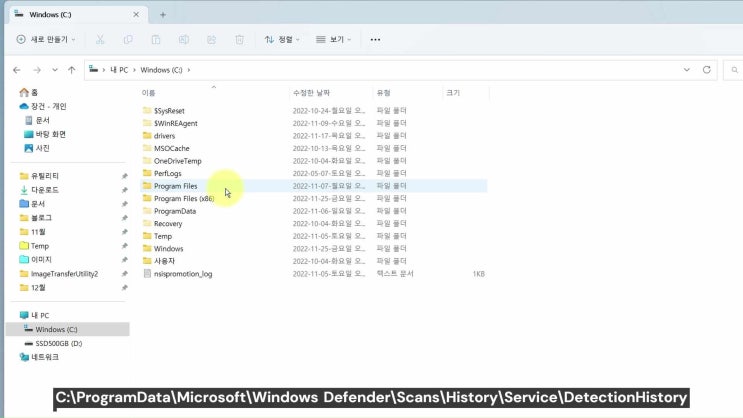This screenshot has height=418, width=743.
Task: Click the Delete trash icon
Action: click(x=239, y=40)
